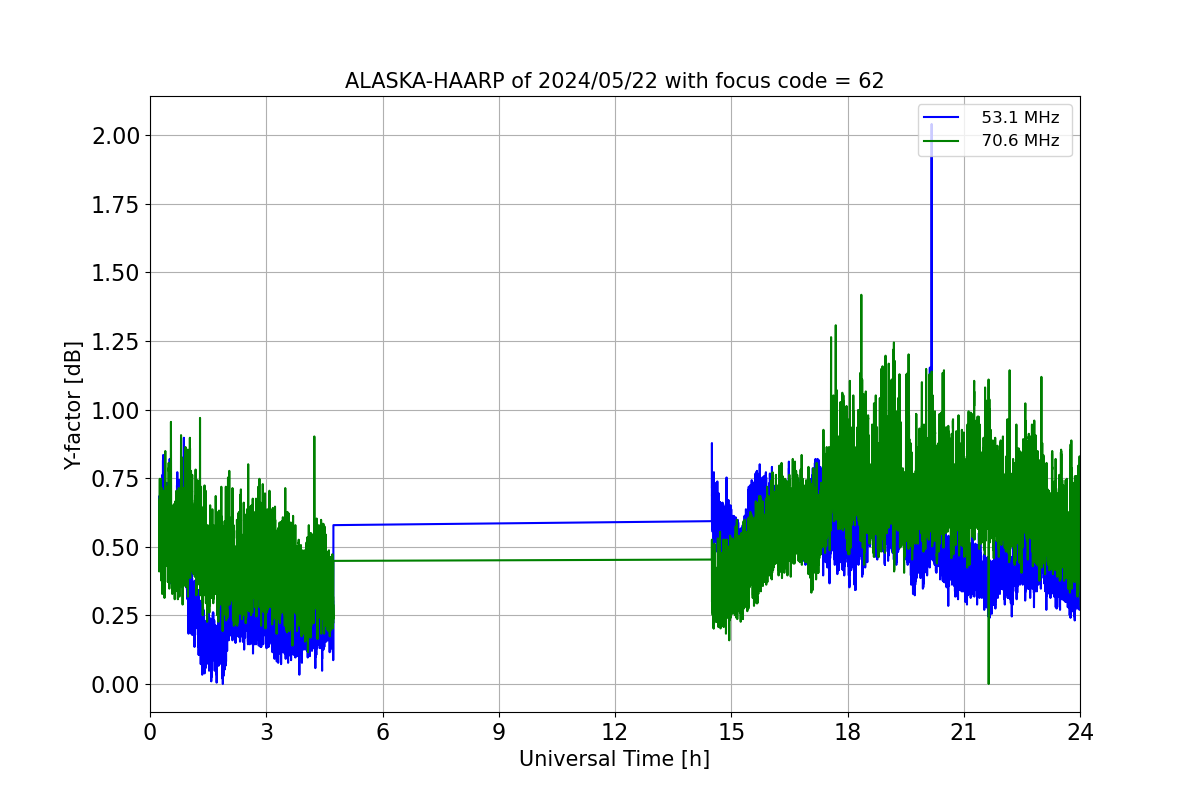Click the 0.25 y-axis tick label
Viewport: 1200px width, 800px height.
[115, 616]
